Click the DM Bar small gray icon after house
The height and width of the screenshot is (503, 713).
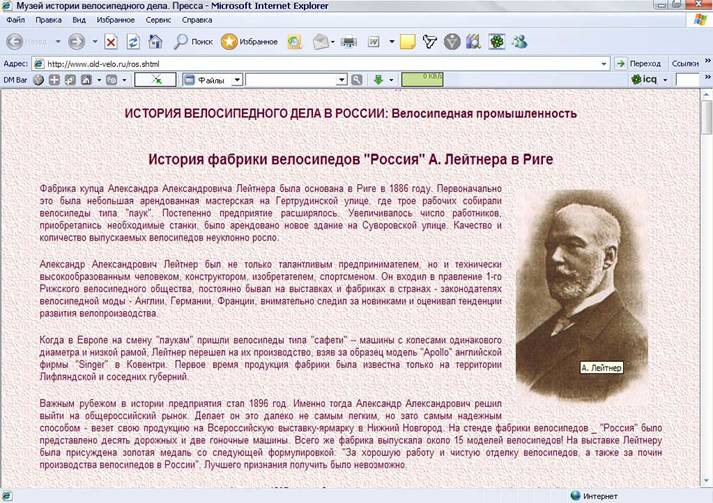(x=111, y=80)
